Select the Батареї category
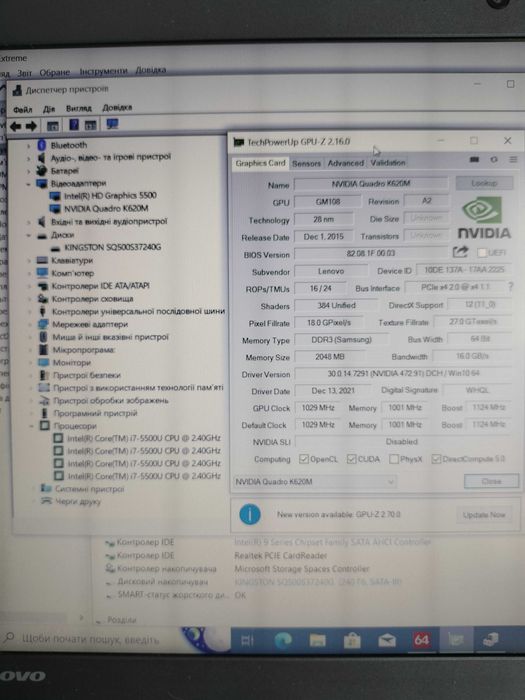Viewport: 525px width, 700px height. click(x=64, y=171)
